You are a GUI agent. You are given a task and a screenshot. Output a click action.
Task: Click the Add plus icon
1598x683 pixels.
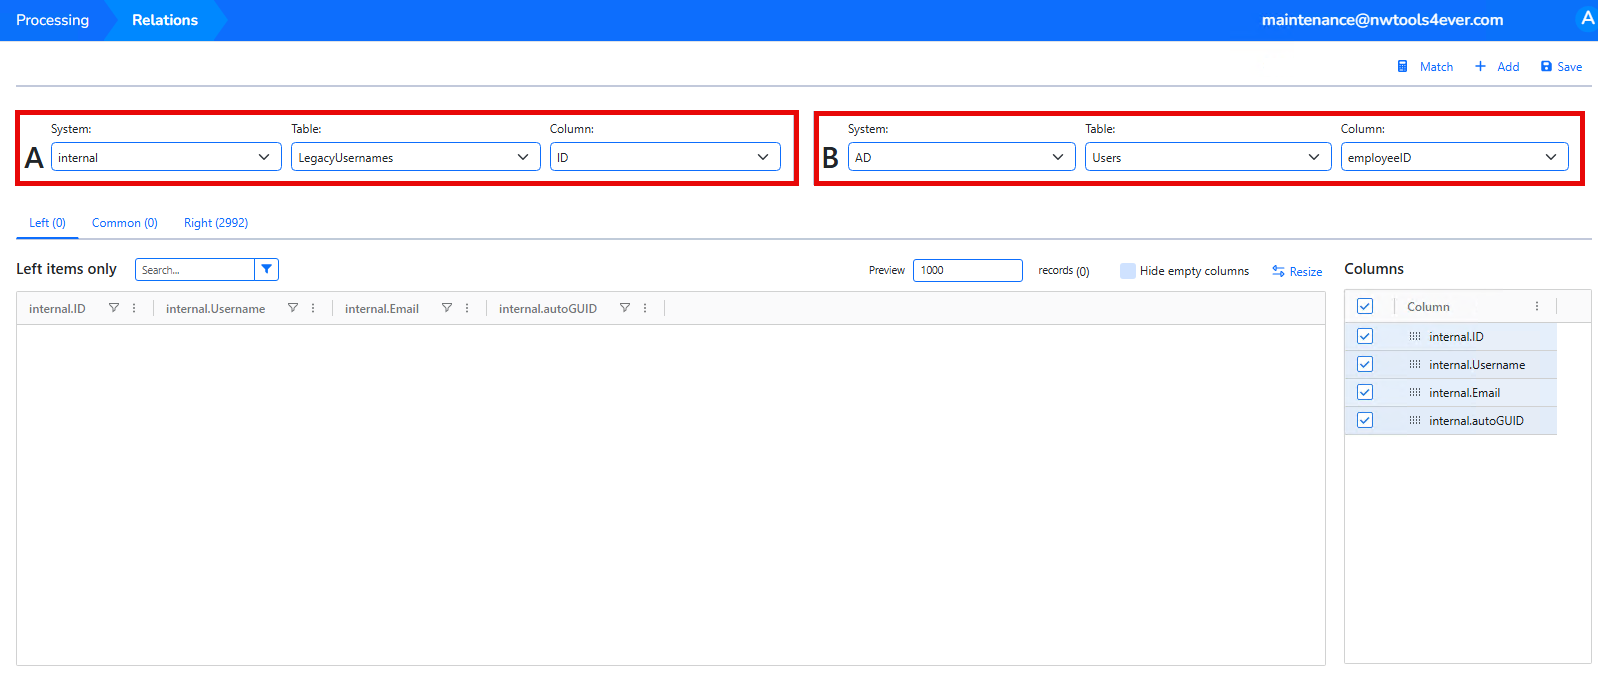tap(1480, 67)
